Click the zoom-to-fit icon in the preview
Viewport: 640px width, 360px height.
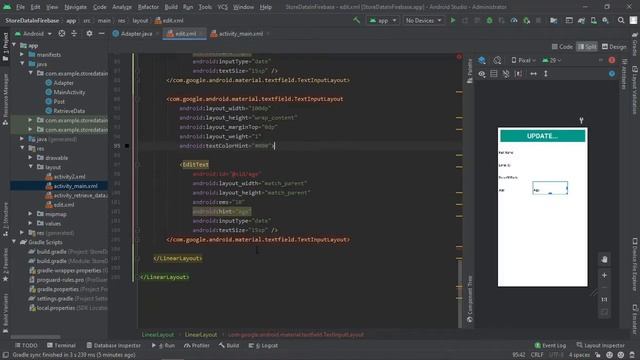pos(604,312)
